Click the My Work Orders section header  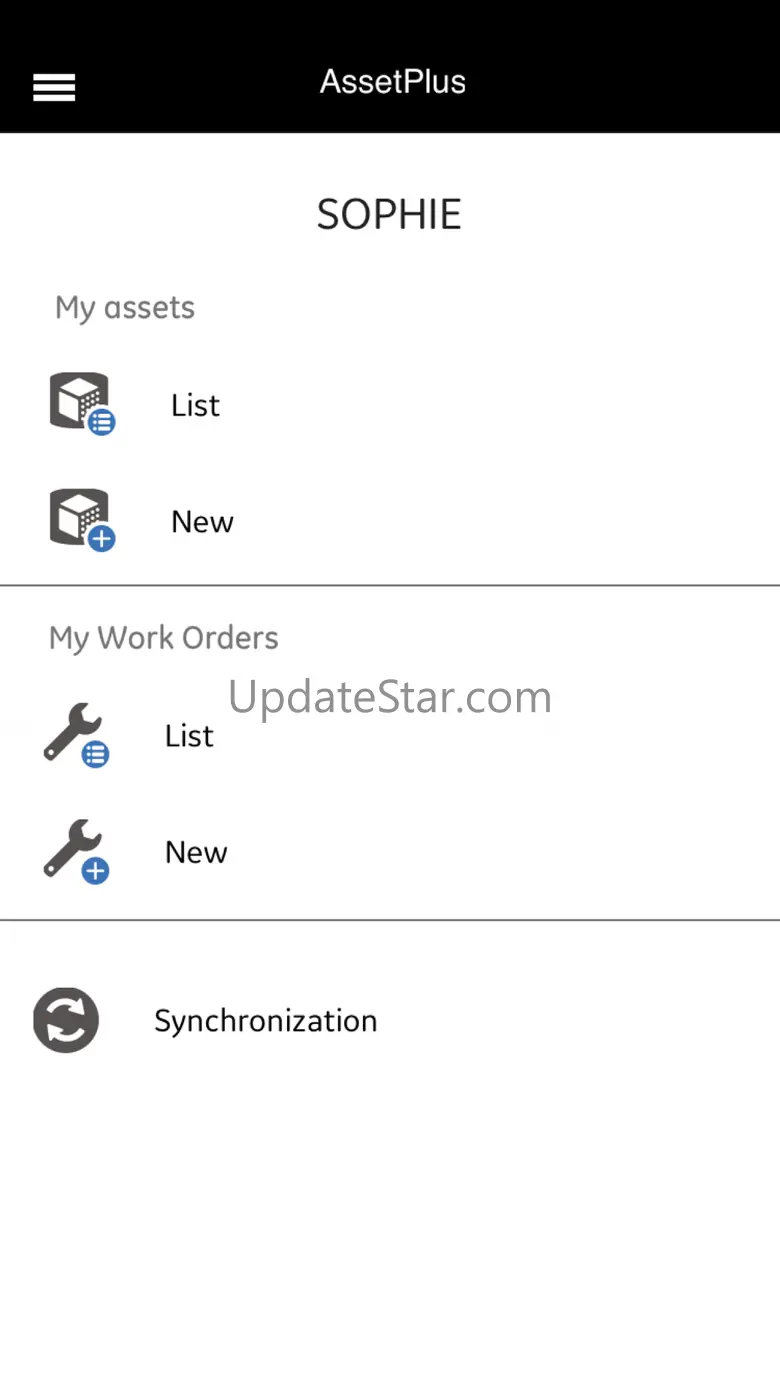[164, 638]
